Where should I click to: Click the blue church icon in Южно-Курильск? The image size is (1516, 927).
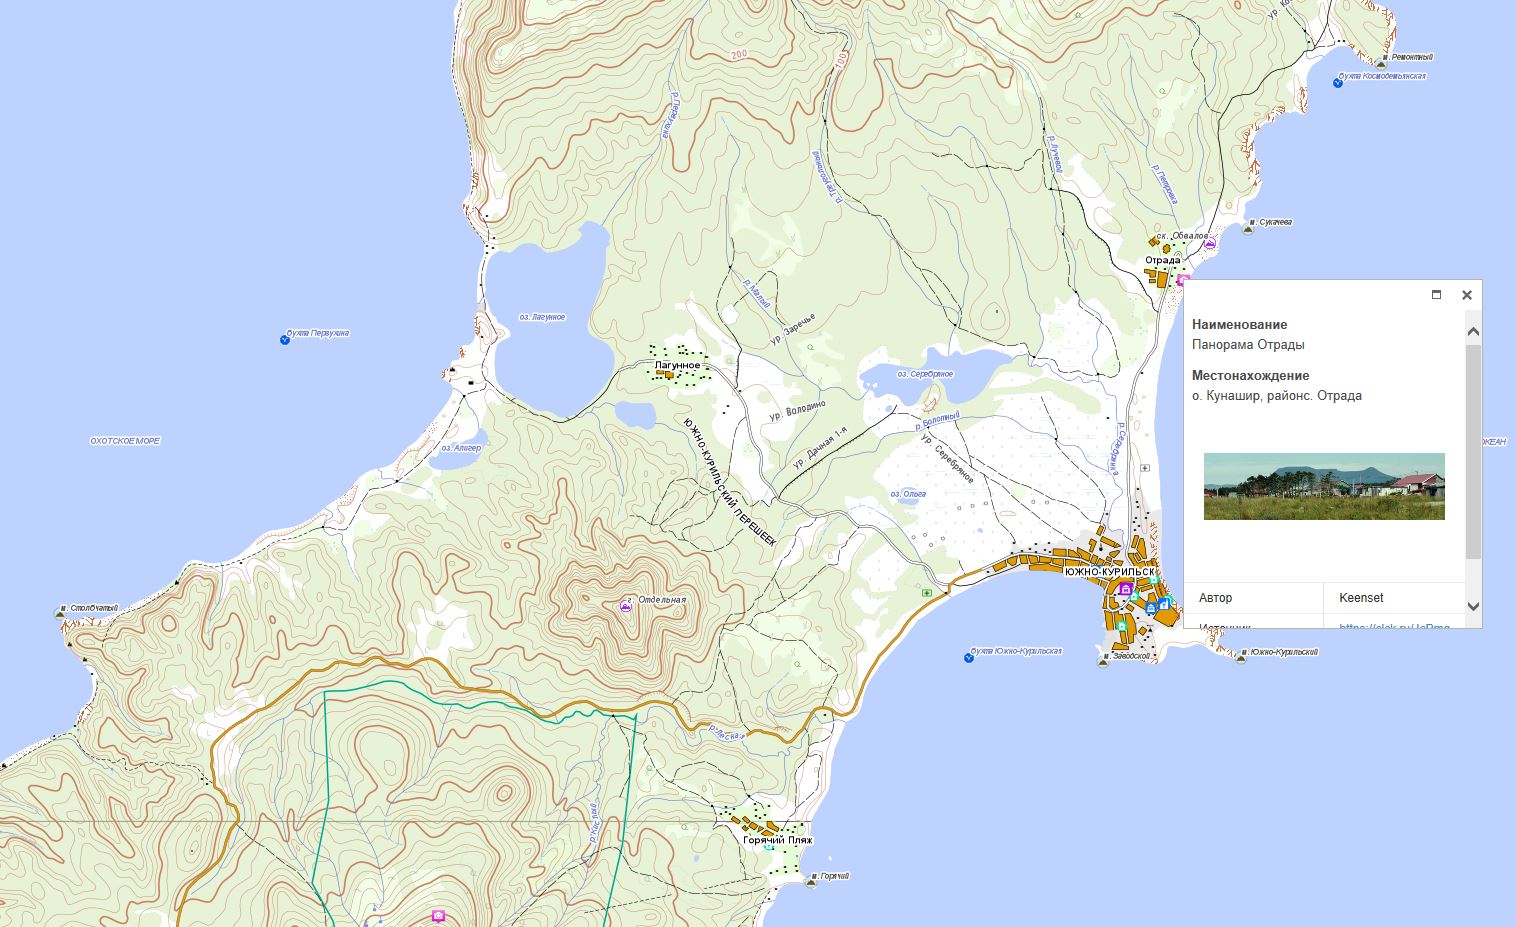coord(1164,604)
